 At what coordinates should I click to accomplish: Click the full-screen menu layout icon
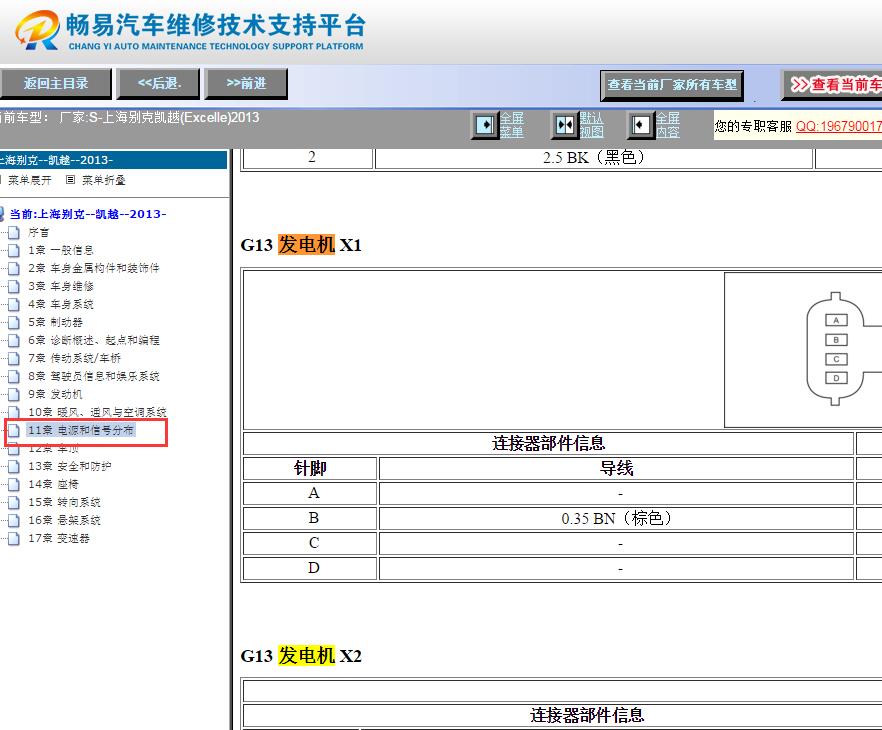(x=484, y=124)
